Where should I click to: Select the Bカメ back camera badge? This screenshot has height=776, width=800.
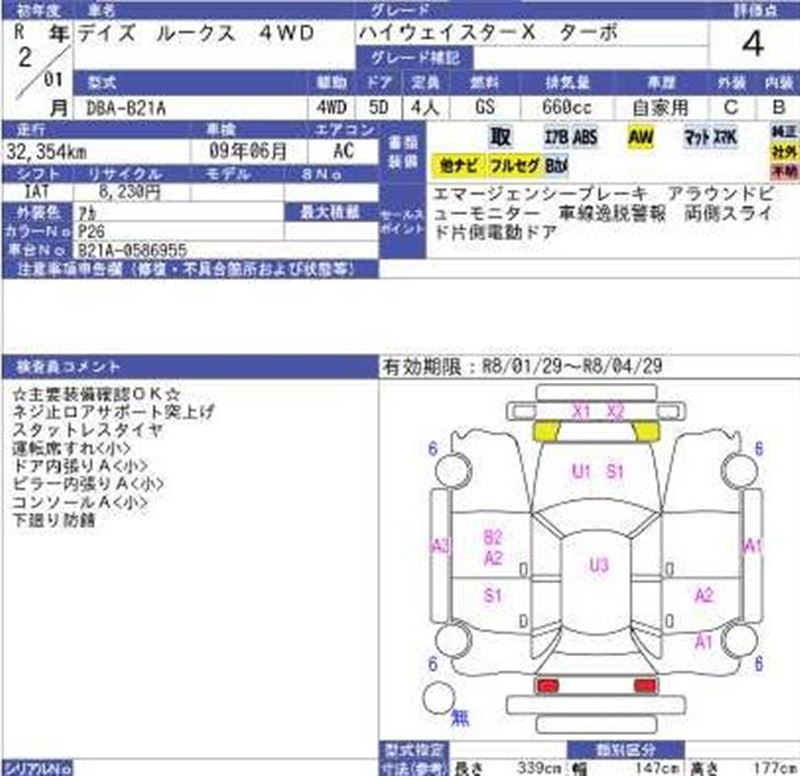point(557,165)
